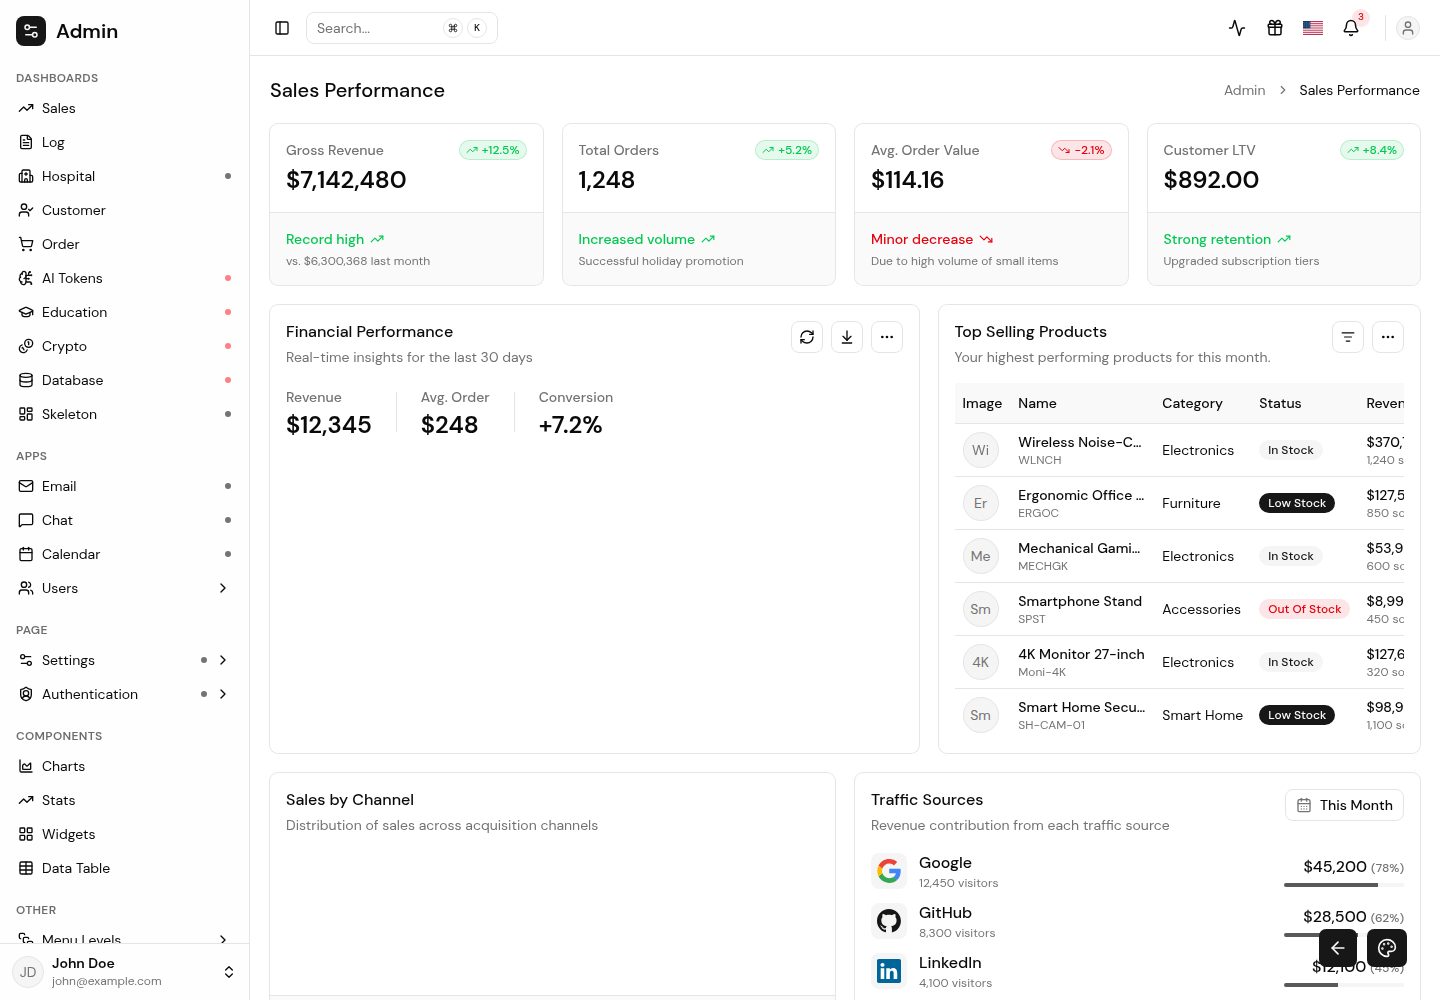Open the Calendar app
Image resolution: width=1440 pixels, height=1000 pixels.
pyautogui.click(x=125, y=554)
